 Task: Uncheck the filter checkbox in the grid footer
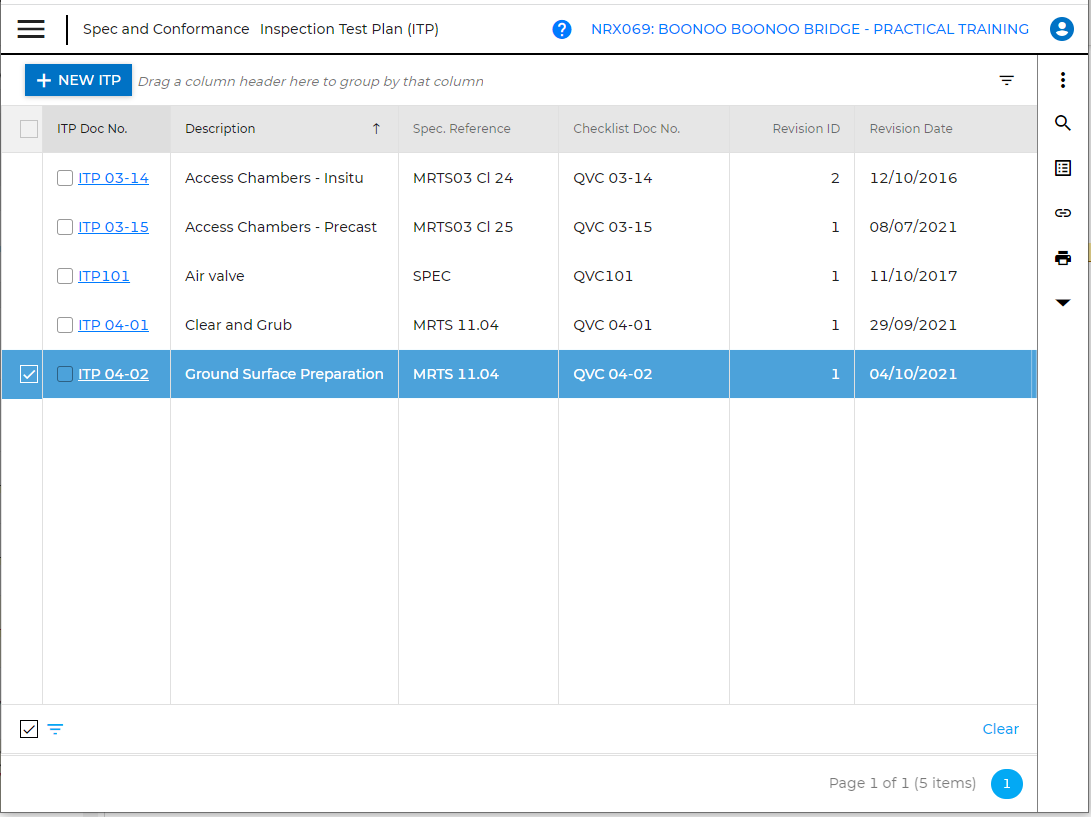tap(29, 729)
